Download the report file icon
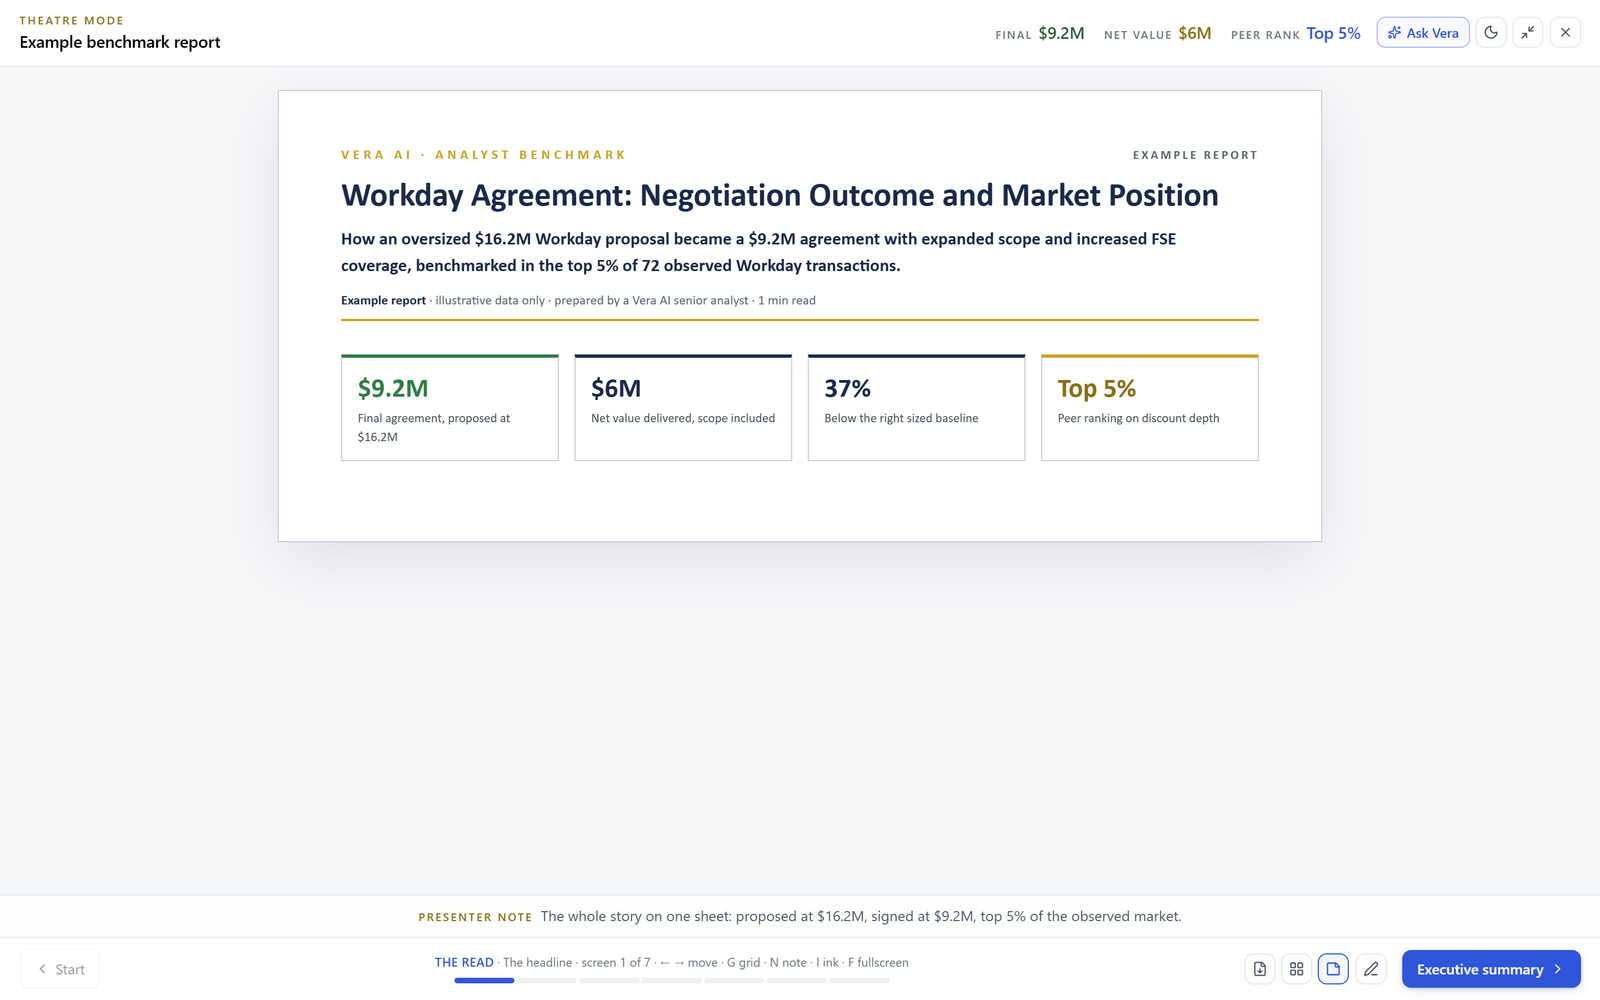The height and width of the screenshot is (1000, 1600). (x=1260, y=969)
